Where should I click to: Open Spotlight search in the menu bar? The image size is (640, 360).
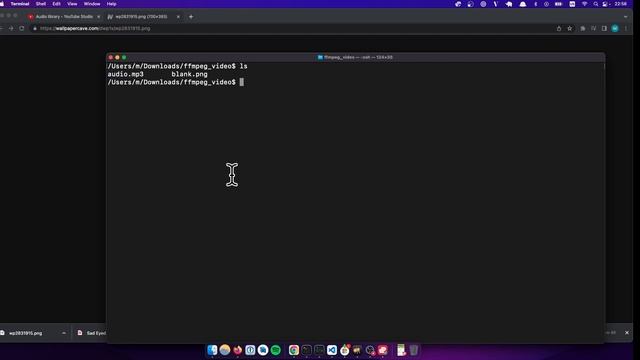coord(596,4)
